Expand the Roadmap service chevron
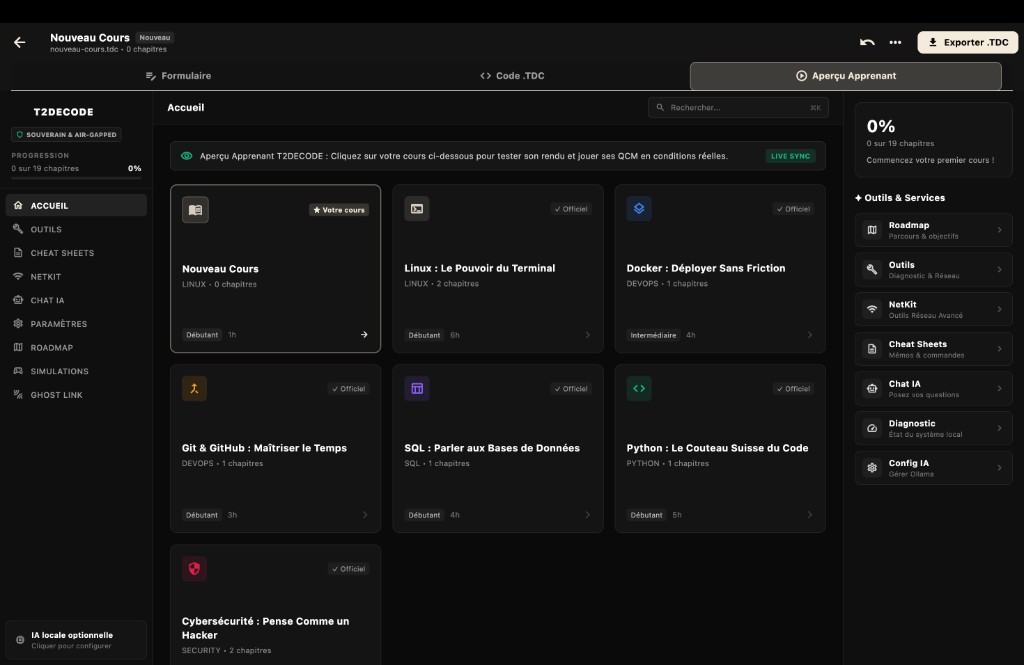 pos(999,230)
